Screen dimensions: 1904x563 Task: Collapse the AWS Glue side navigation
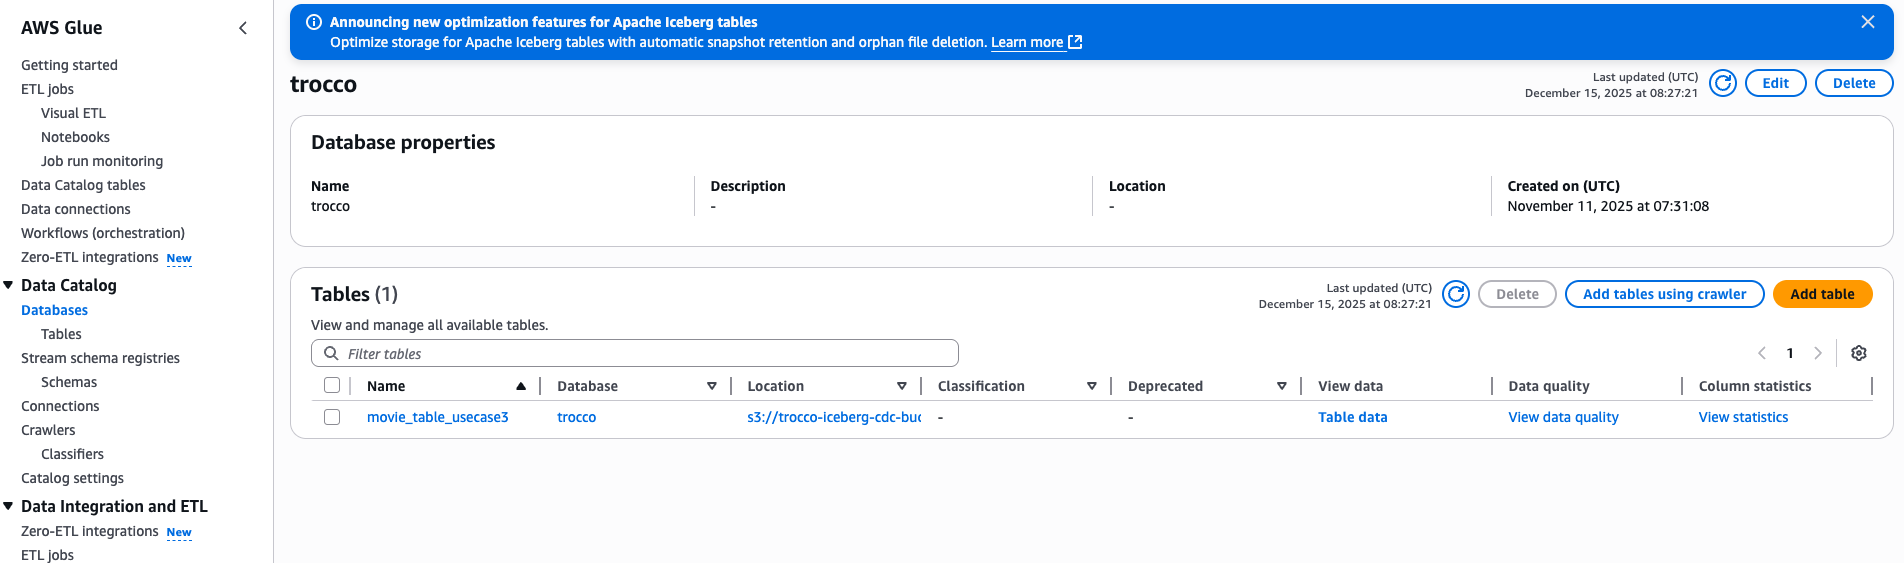(242, 28)
